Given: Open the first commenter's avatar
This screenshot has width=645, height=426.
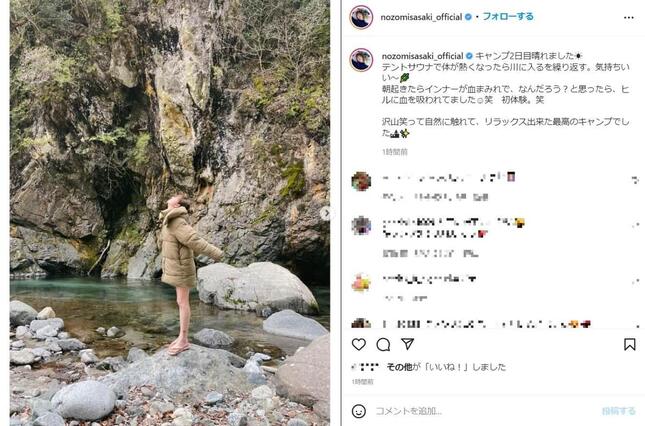Looking at the screenshot, I should pyautogui.click(x=361, y=181).
